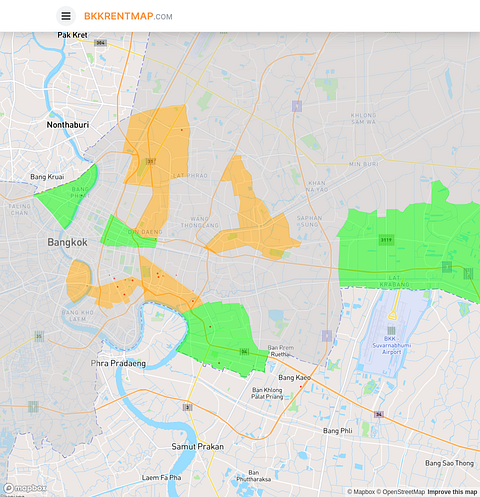480x497 pixels.
Task: Click the route 35 highway shield
Action: point(39,336)
